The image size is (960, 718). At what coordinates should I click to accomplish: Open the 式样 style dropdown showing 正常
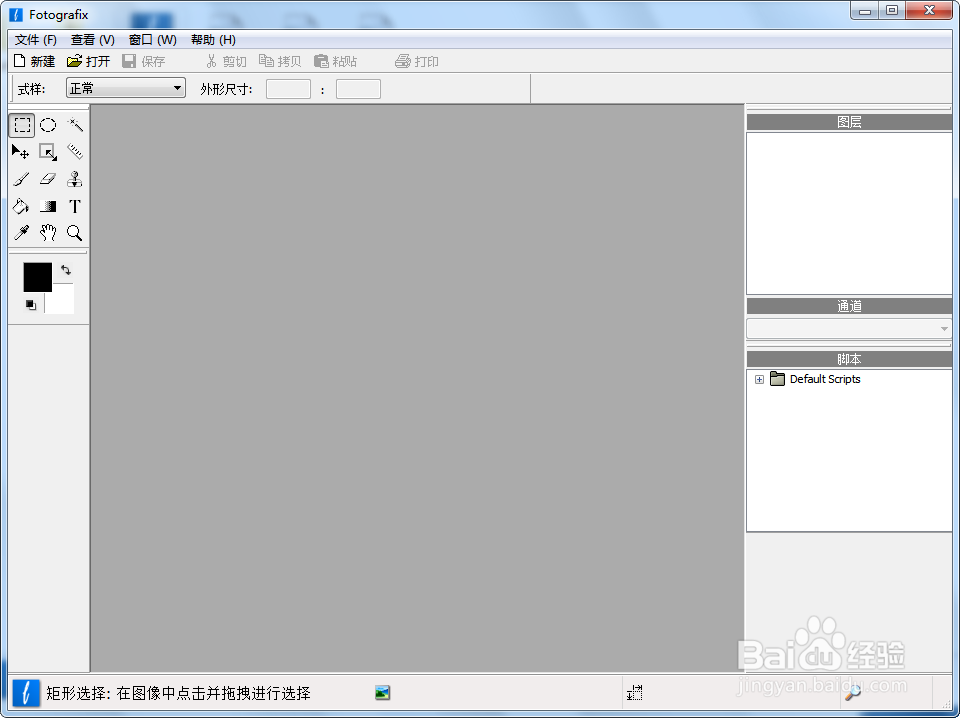pyautogui.click(x=126, y=89)
